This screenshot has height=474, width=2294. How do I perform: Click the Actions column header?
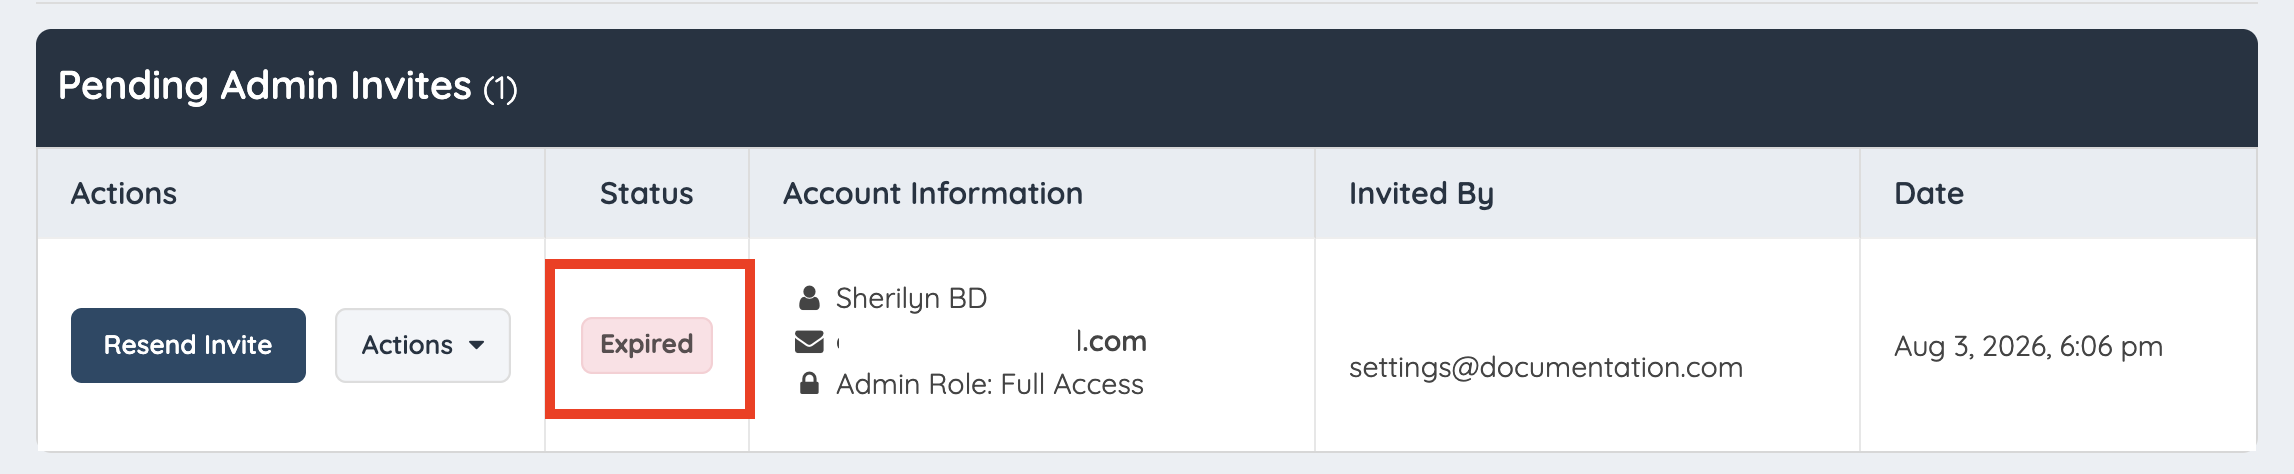[123, 193]
